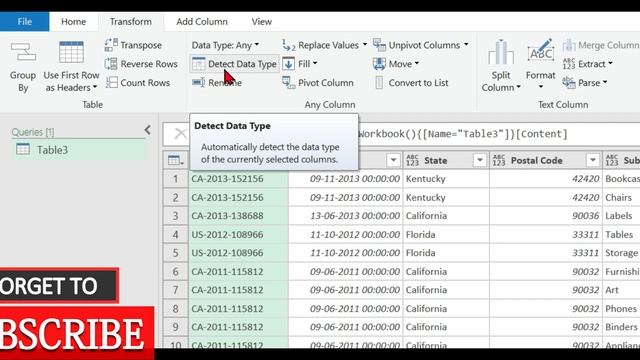Click the Postal Code data type icon
This screenshot has width=640, height=360.
[x=499, y=160]
